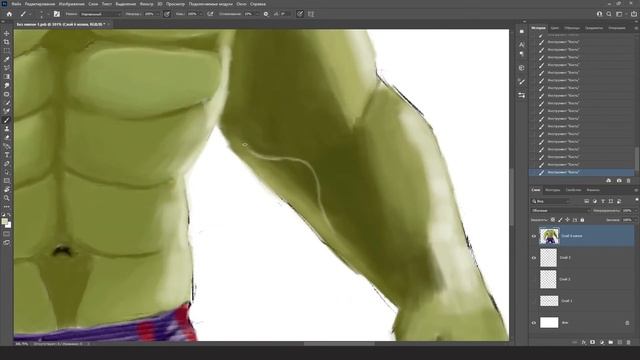Toggle lock all (padlock icon)

(x=582, y=220)
